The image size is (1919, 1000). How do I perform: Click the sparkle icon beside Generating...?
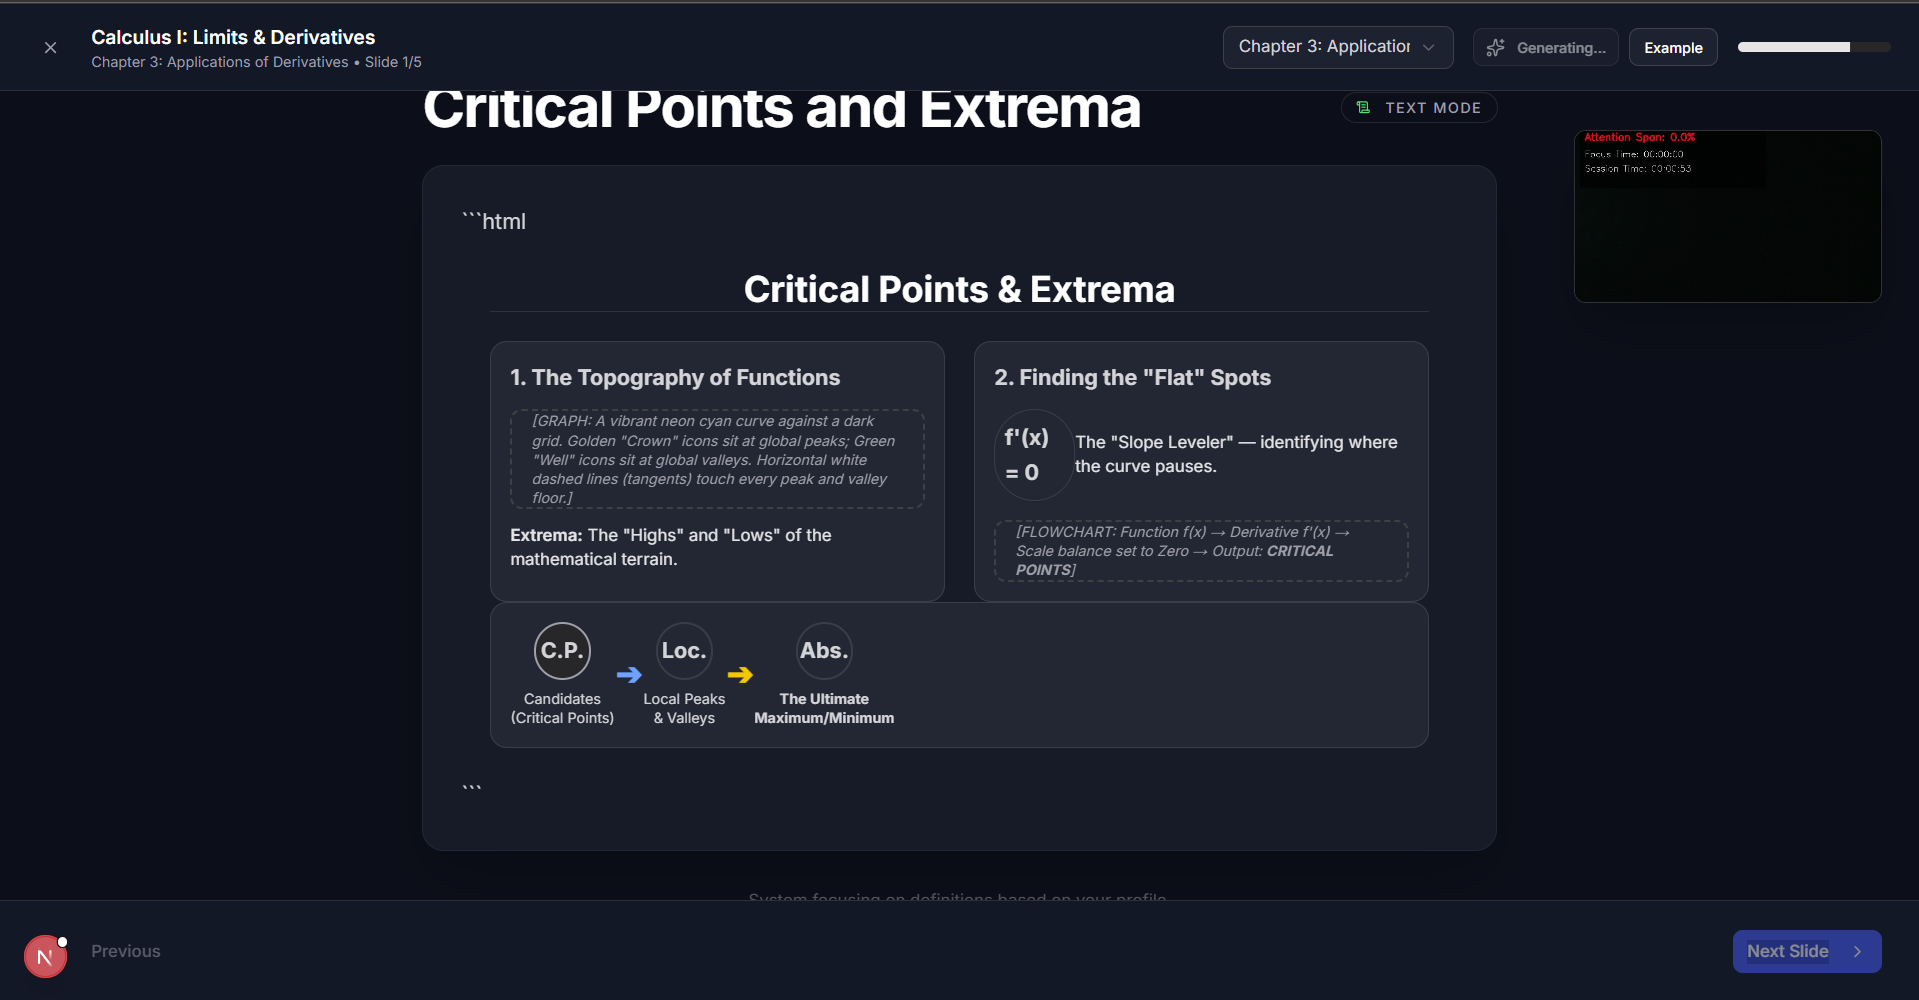[1495, 48]
